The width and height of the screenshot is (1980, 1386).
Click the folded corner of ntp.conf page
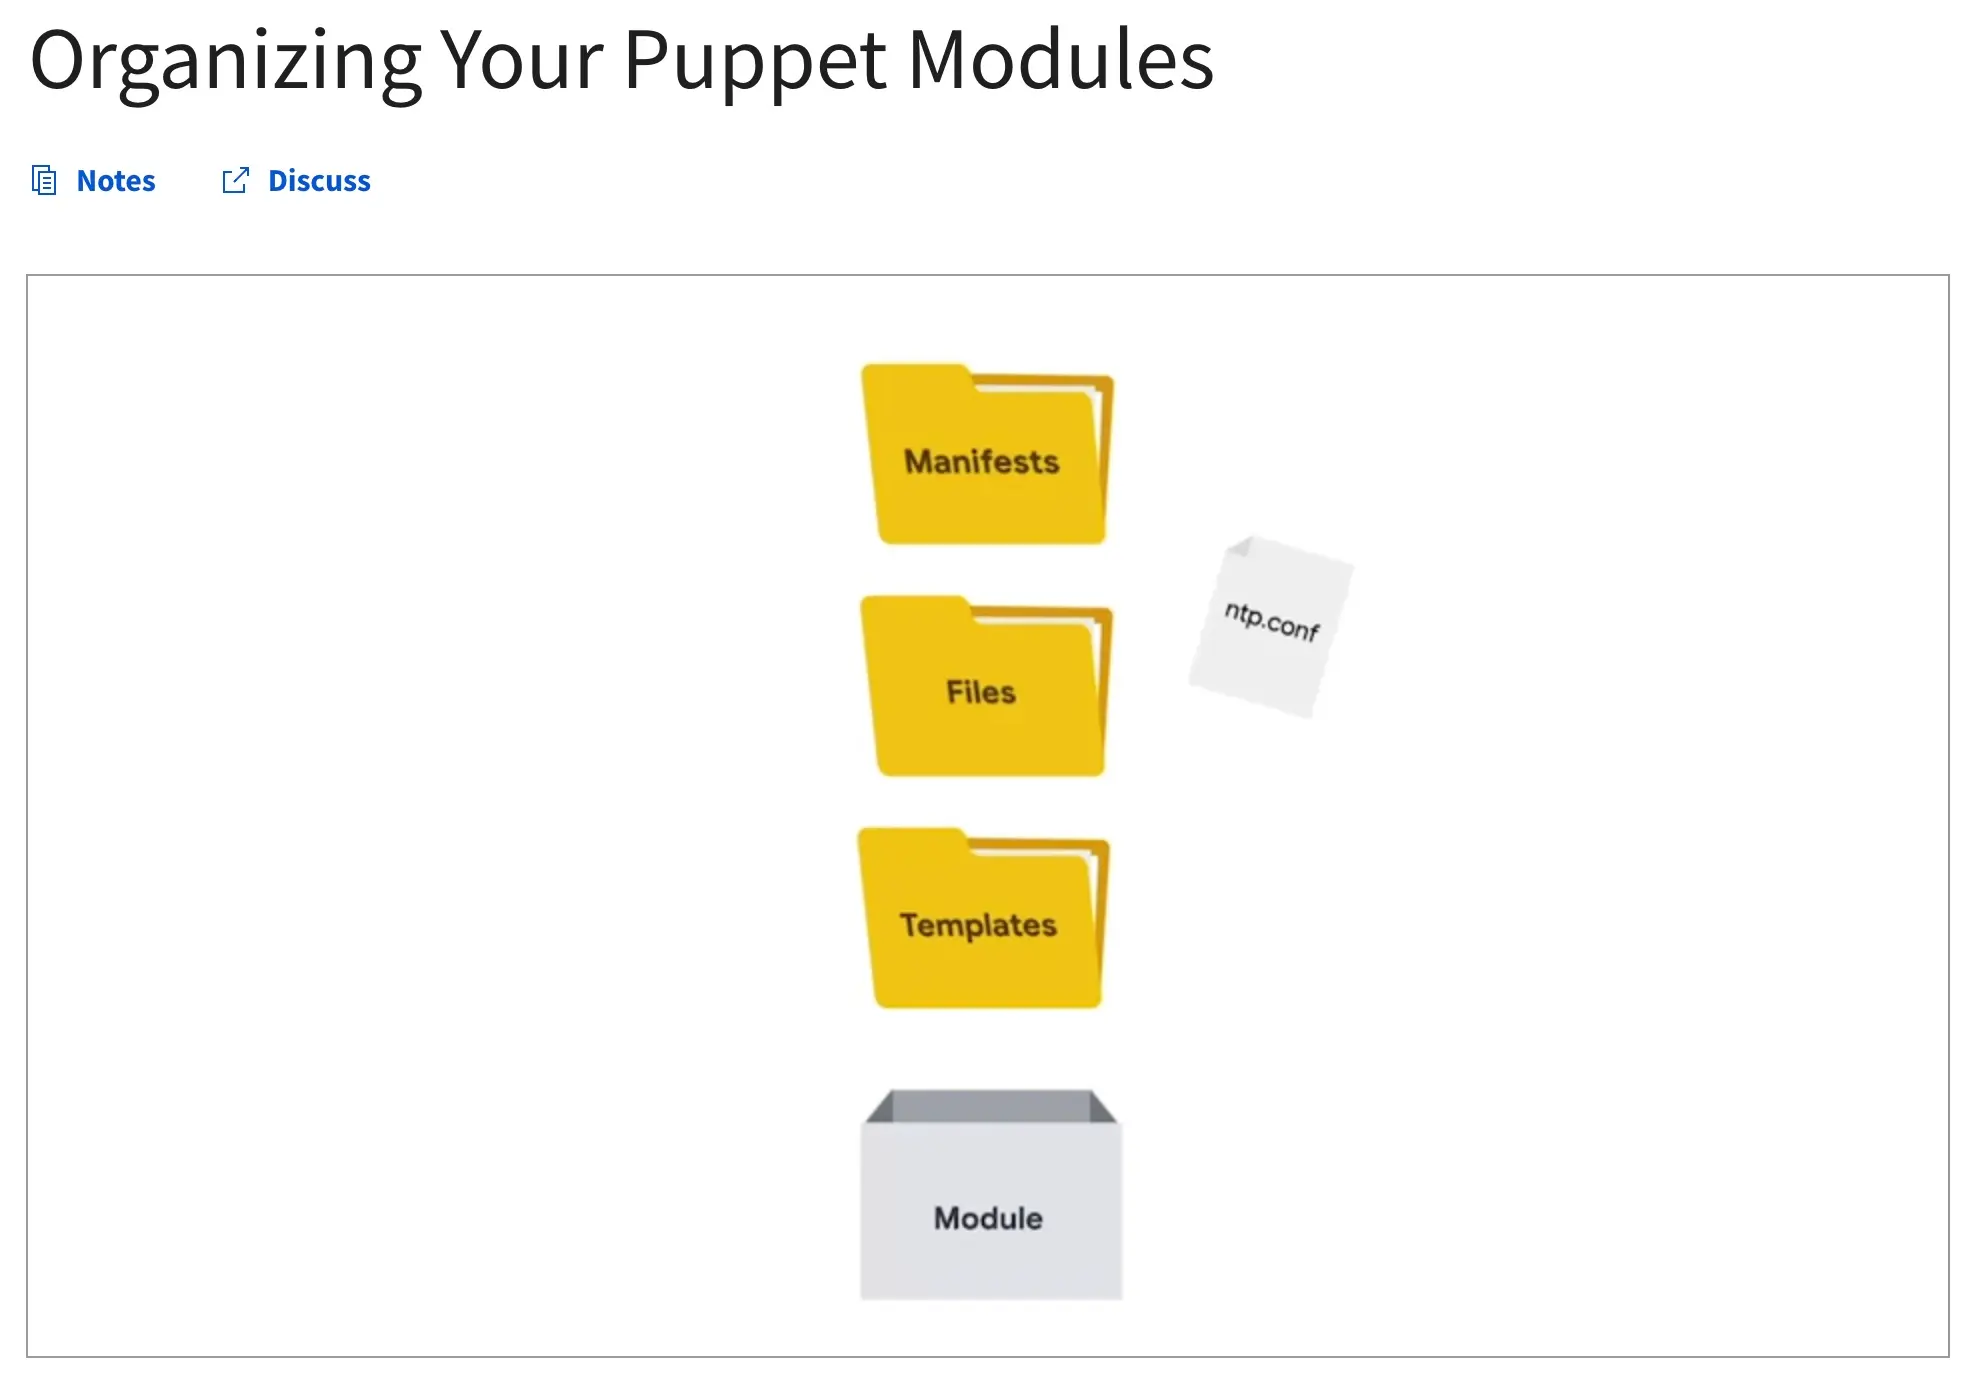pyautogui.click(x=1240, y=546)
